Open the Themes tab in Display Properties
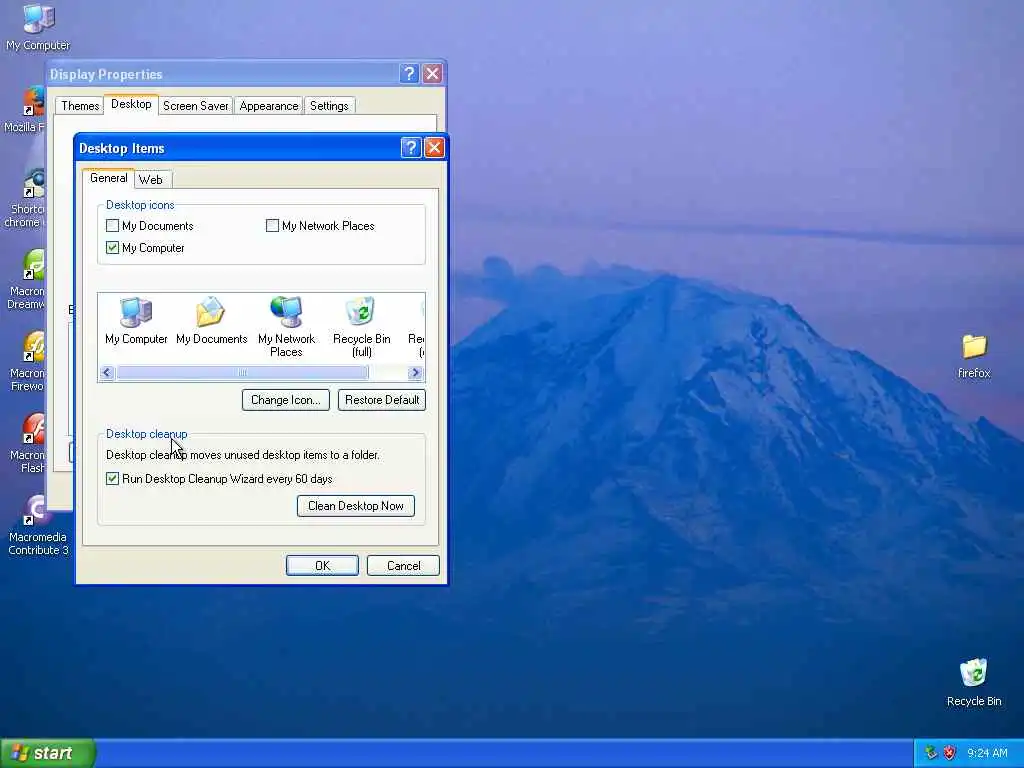 (x=80, y=106)
